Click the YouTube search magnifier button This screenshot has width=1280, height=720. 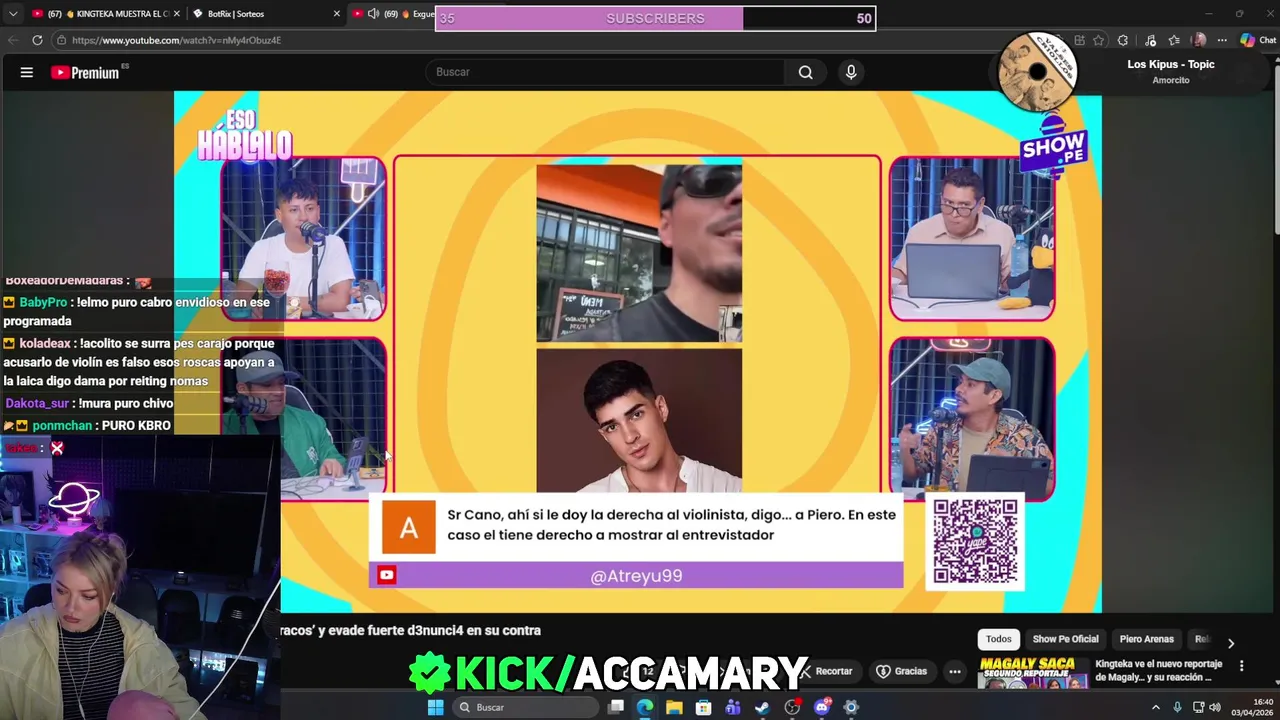805,72
